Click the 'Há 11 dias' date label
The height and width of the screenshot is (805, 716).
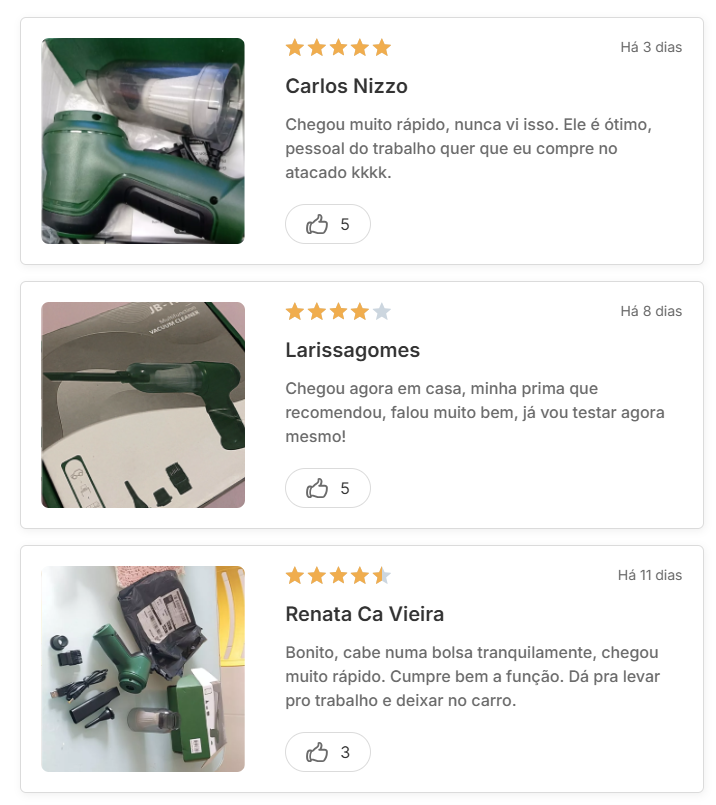pos(650,575)
